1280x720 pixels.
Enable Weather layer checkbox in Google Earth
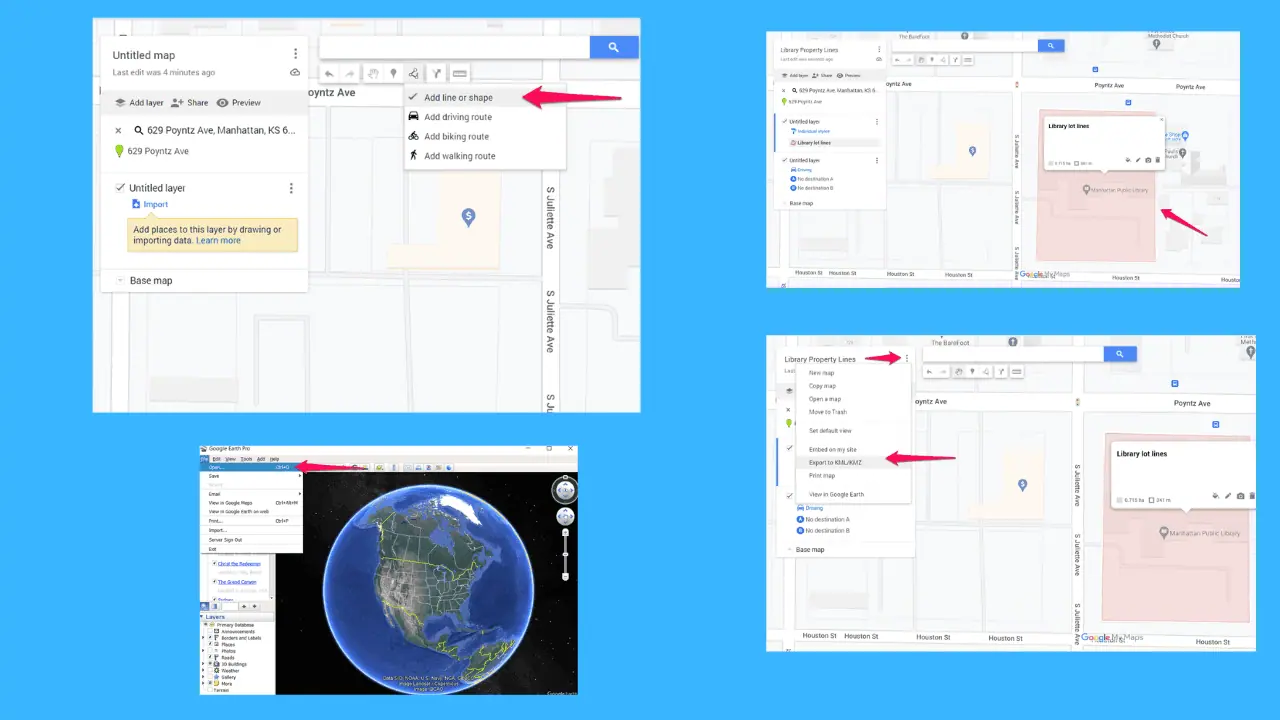[x=210, y=670]
